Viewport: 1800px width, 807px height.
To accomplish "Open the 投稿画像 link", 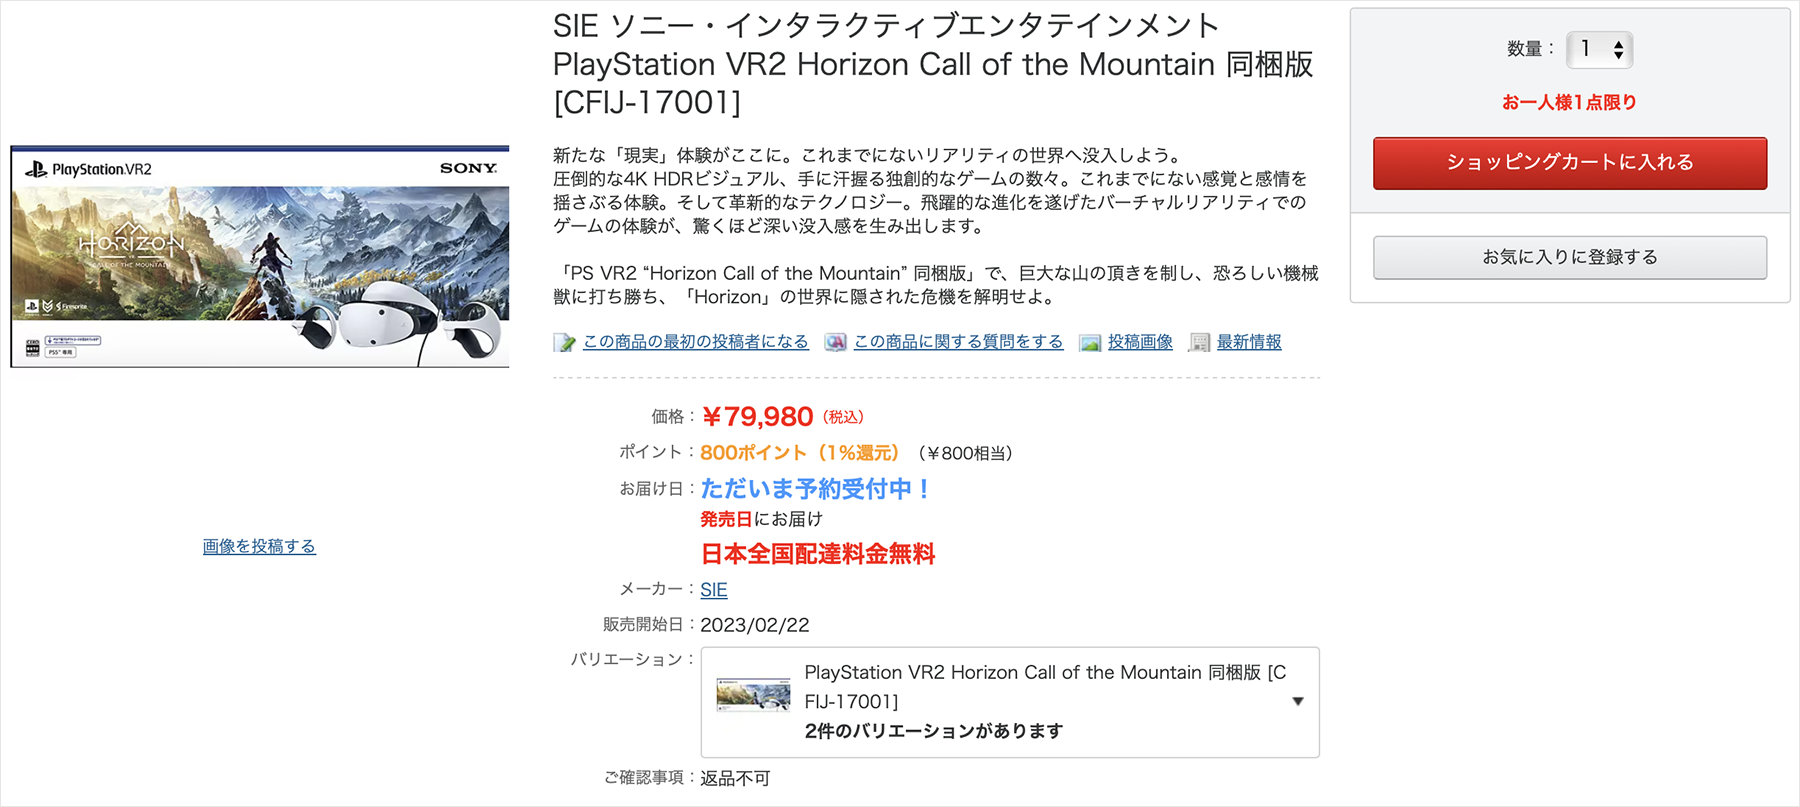I will click(1140, 342).
